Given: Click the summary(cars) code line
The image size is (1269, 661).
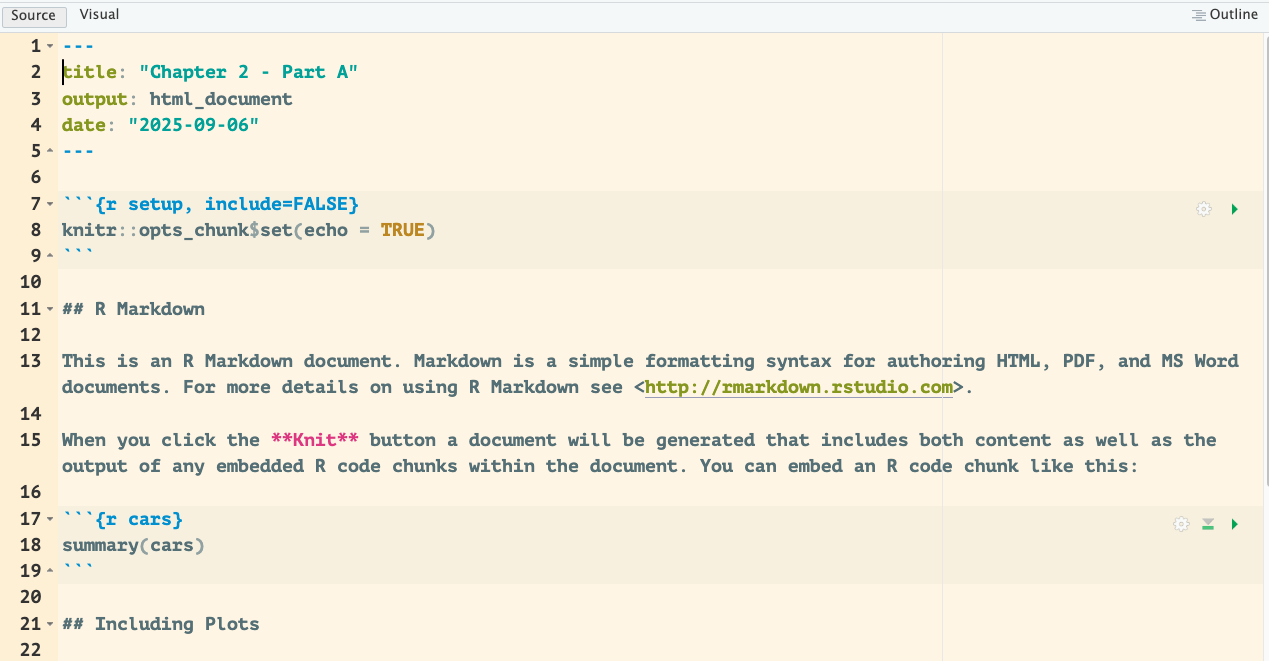Looking at the screenshot, I should click(x=133, y=545).
